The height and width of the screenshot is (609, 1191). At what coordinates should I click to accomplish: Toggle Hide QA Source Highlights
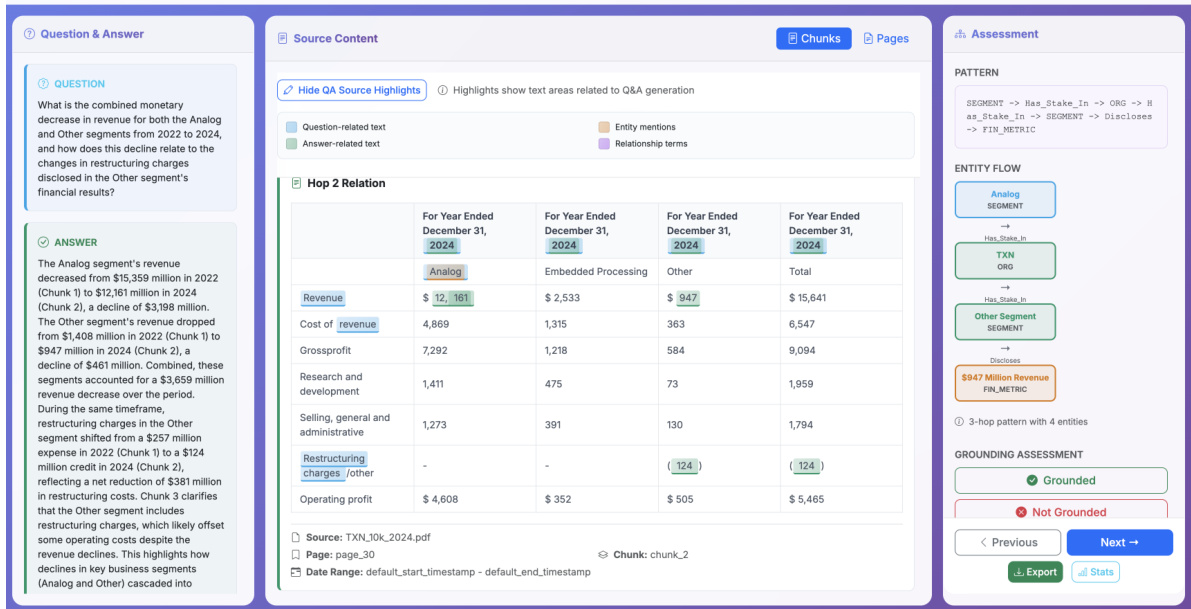pyautogui.click(x=351, y=90)
